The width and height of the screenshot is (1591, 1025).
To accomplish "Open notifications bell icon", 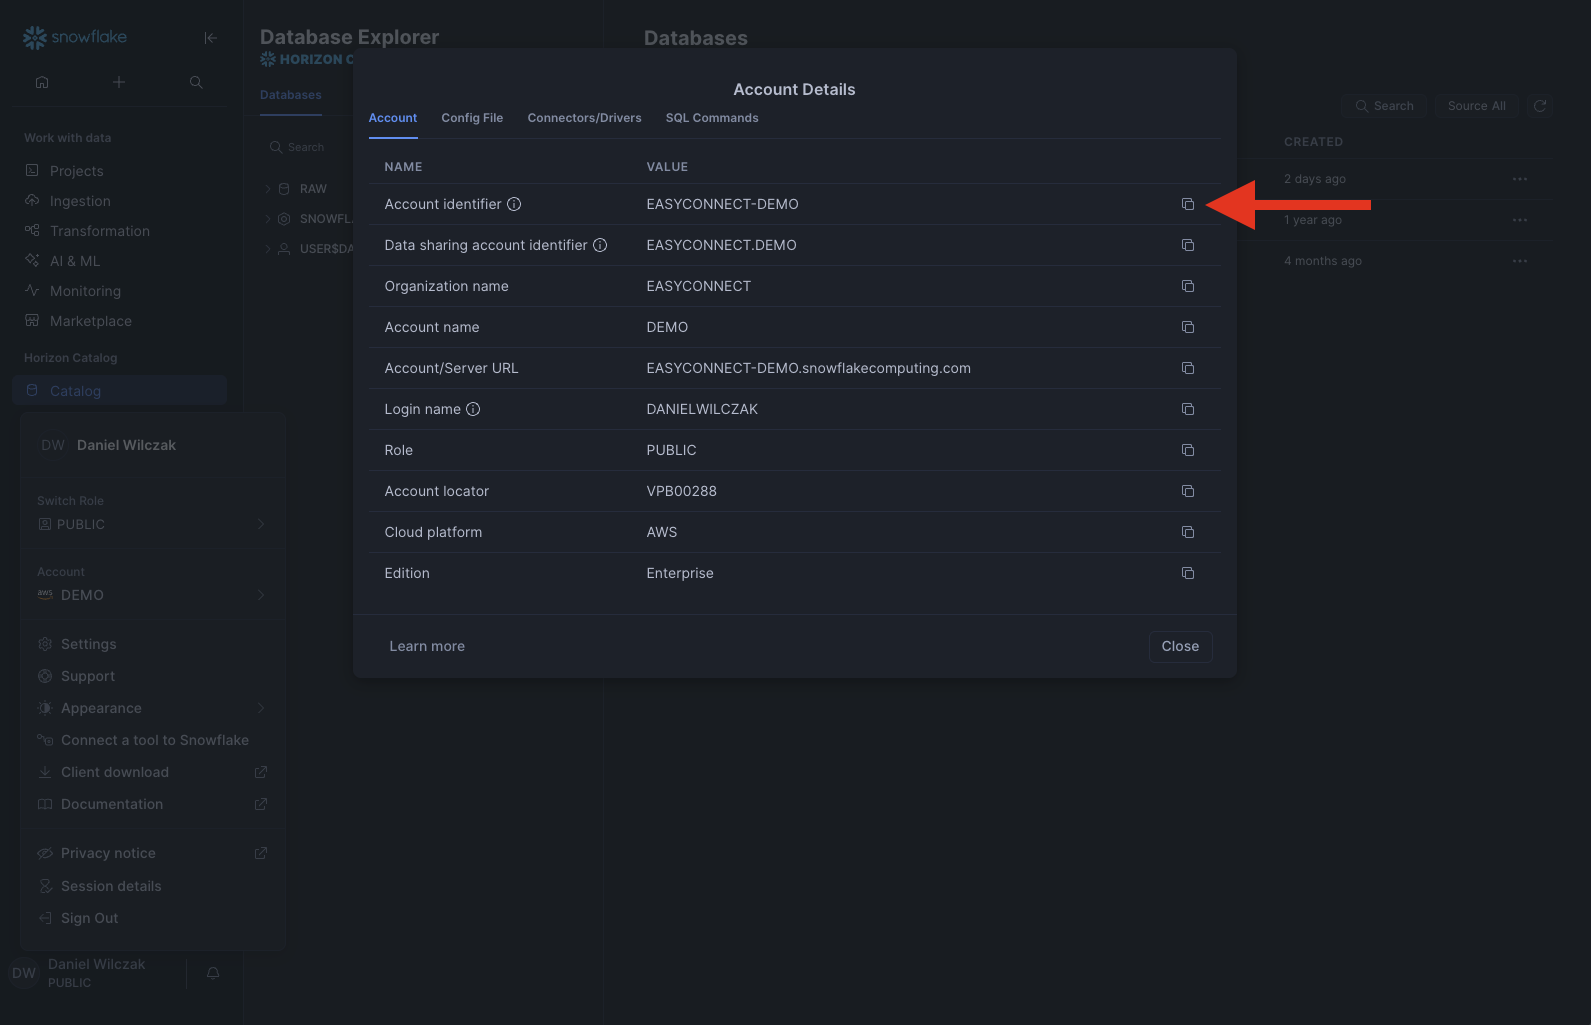I will pos(213,973).
